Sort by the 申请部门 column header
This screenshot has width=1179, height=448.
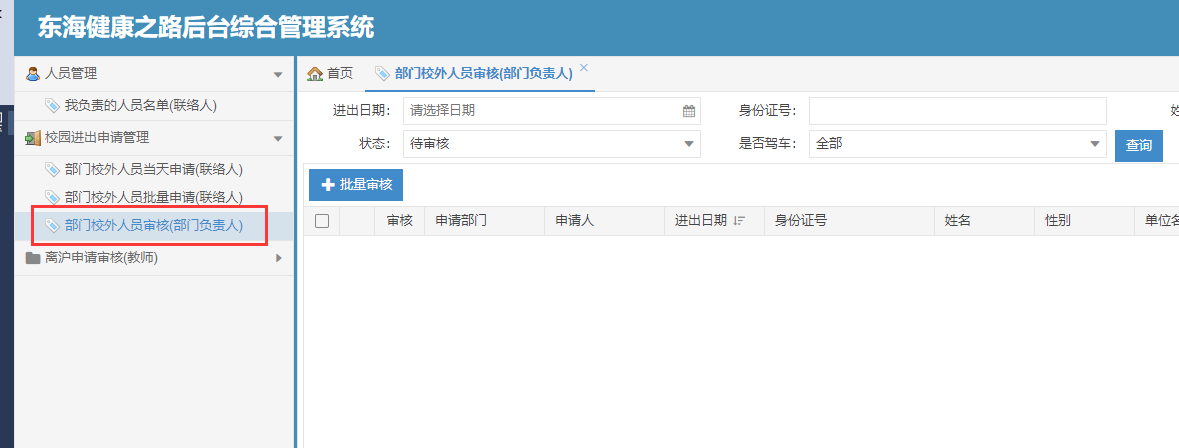(x=462, y=221)
